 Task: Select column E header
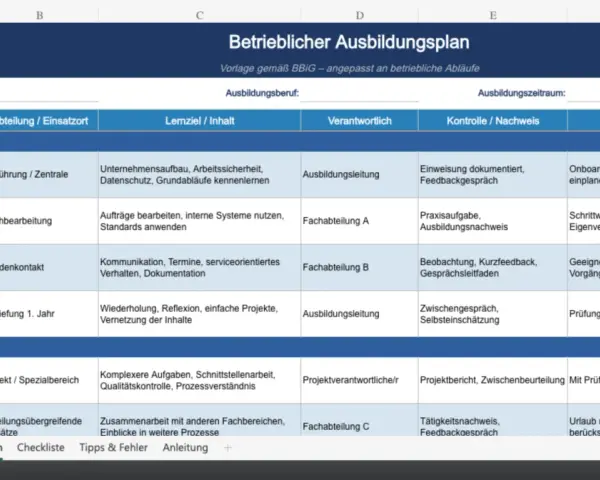pyautogui.click(x=493, y=15)
